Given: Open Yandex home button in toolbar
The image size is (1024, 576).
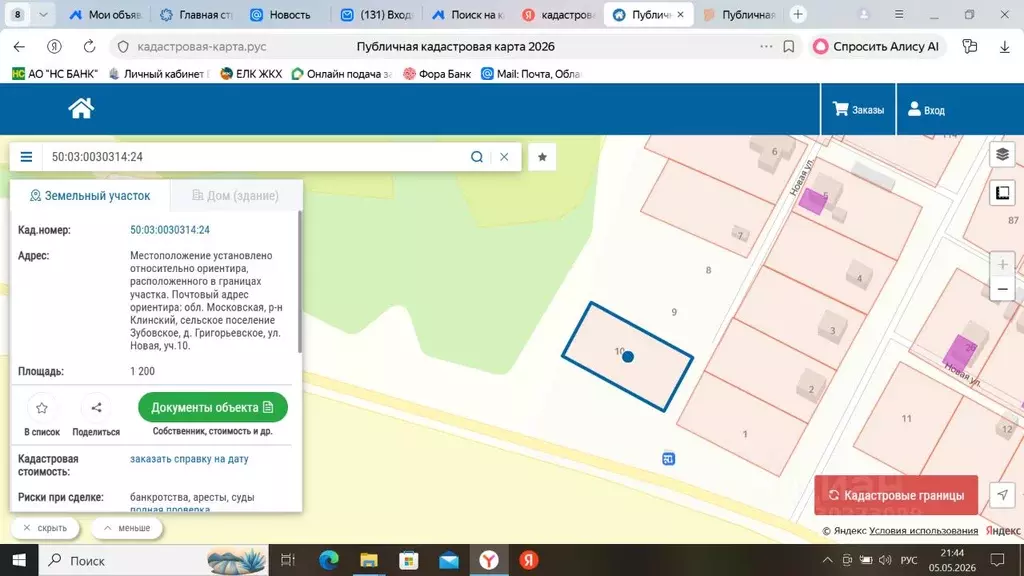Looking at the screenshot, I should [54, 46].
